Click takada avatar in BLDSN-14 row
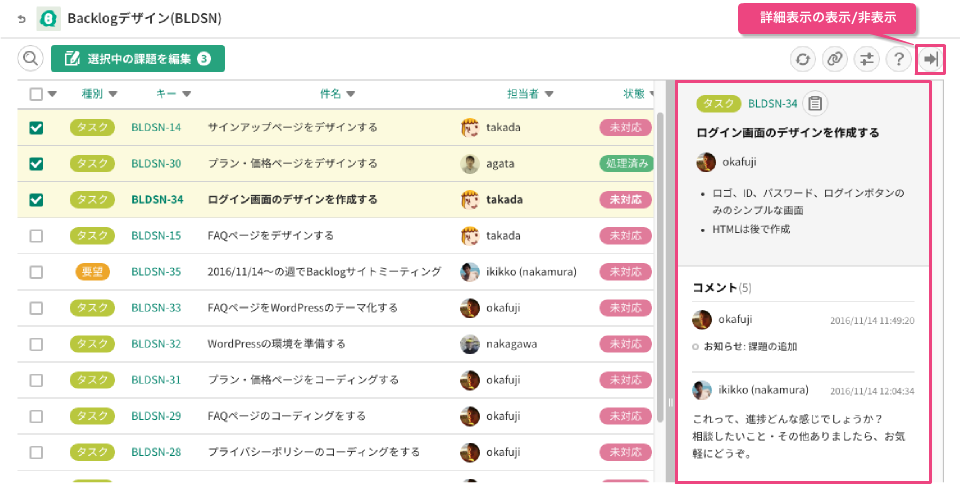Viewport: 960px width, 484px height. click(x=470, y=128)
